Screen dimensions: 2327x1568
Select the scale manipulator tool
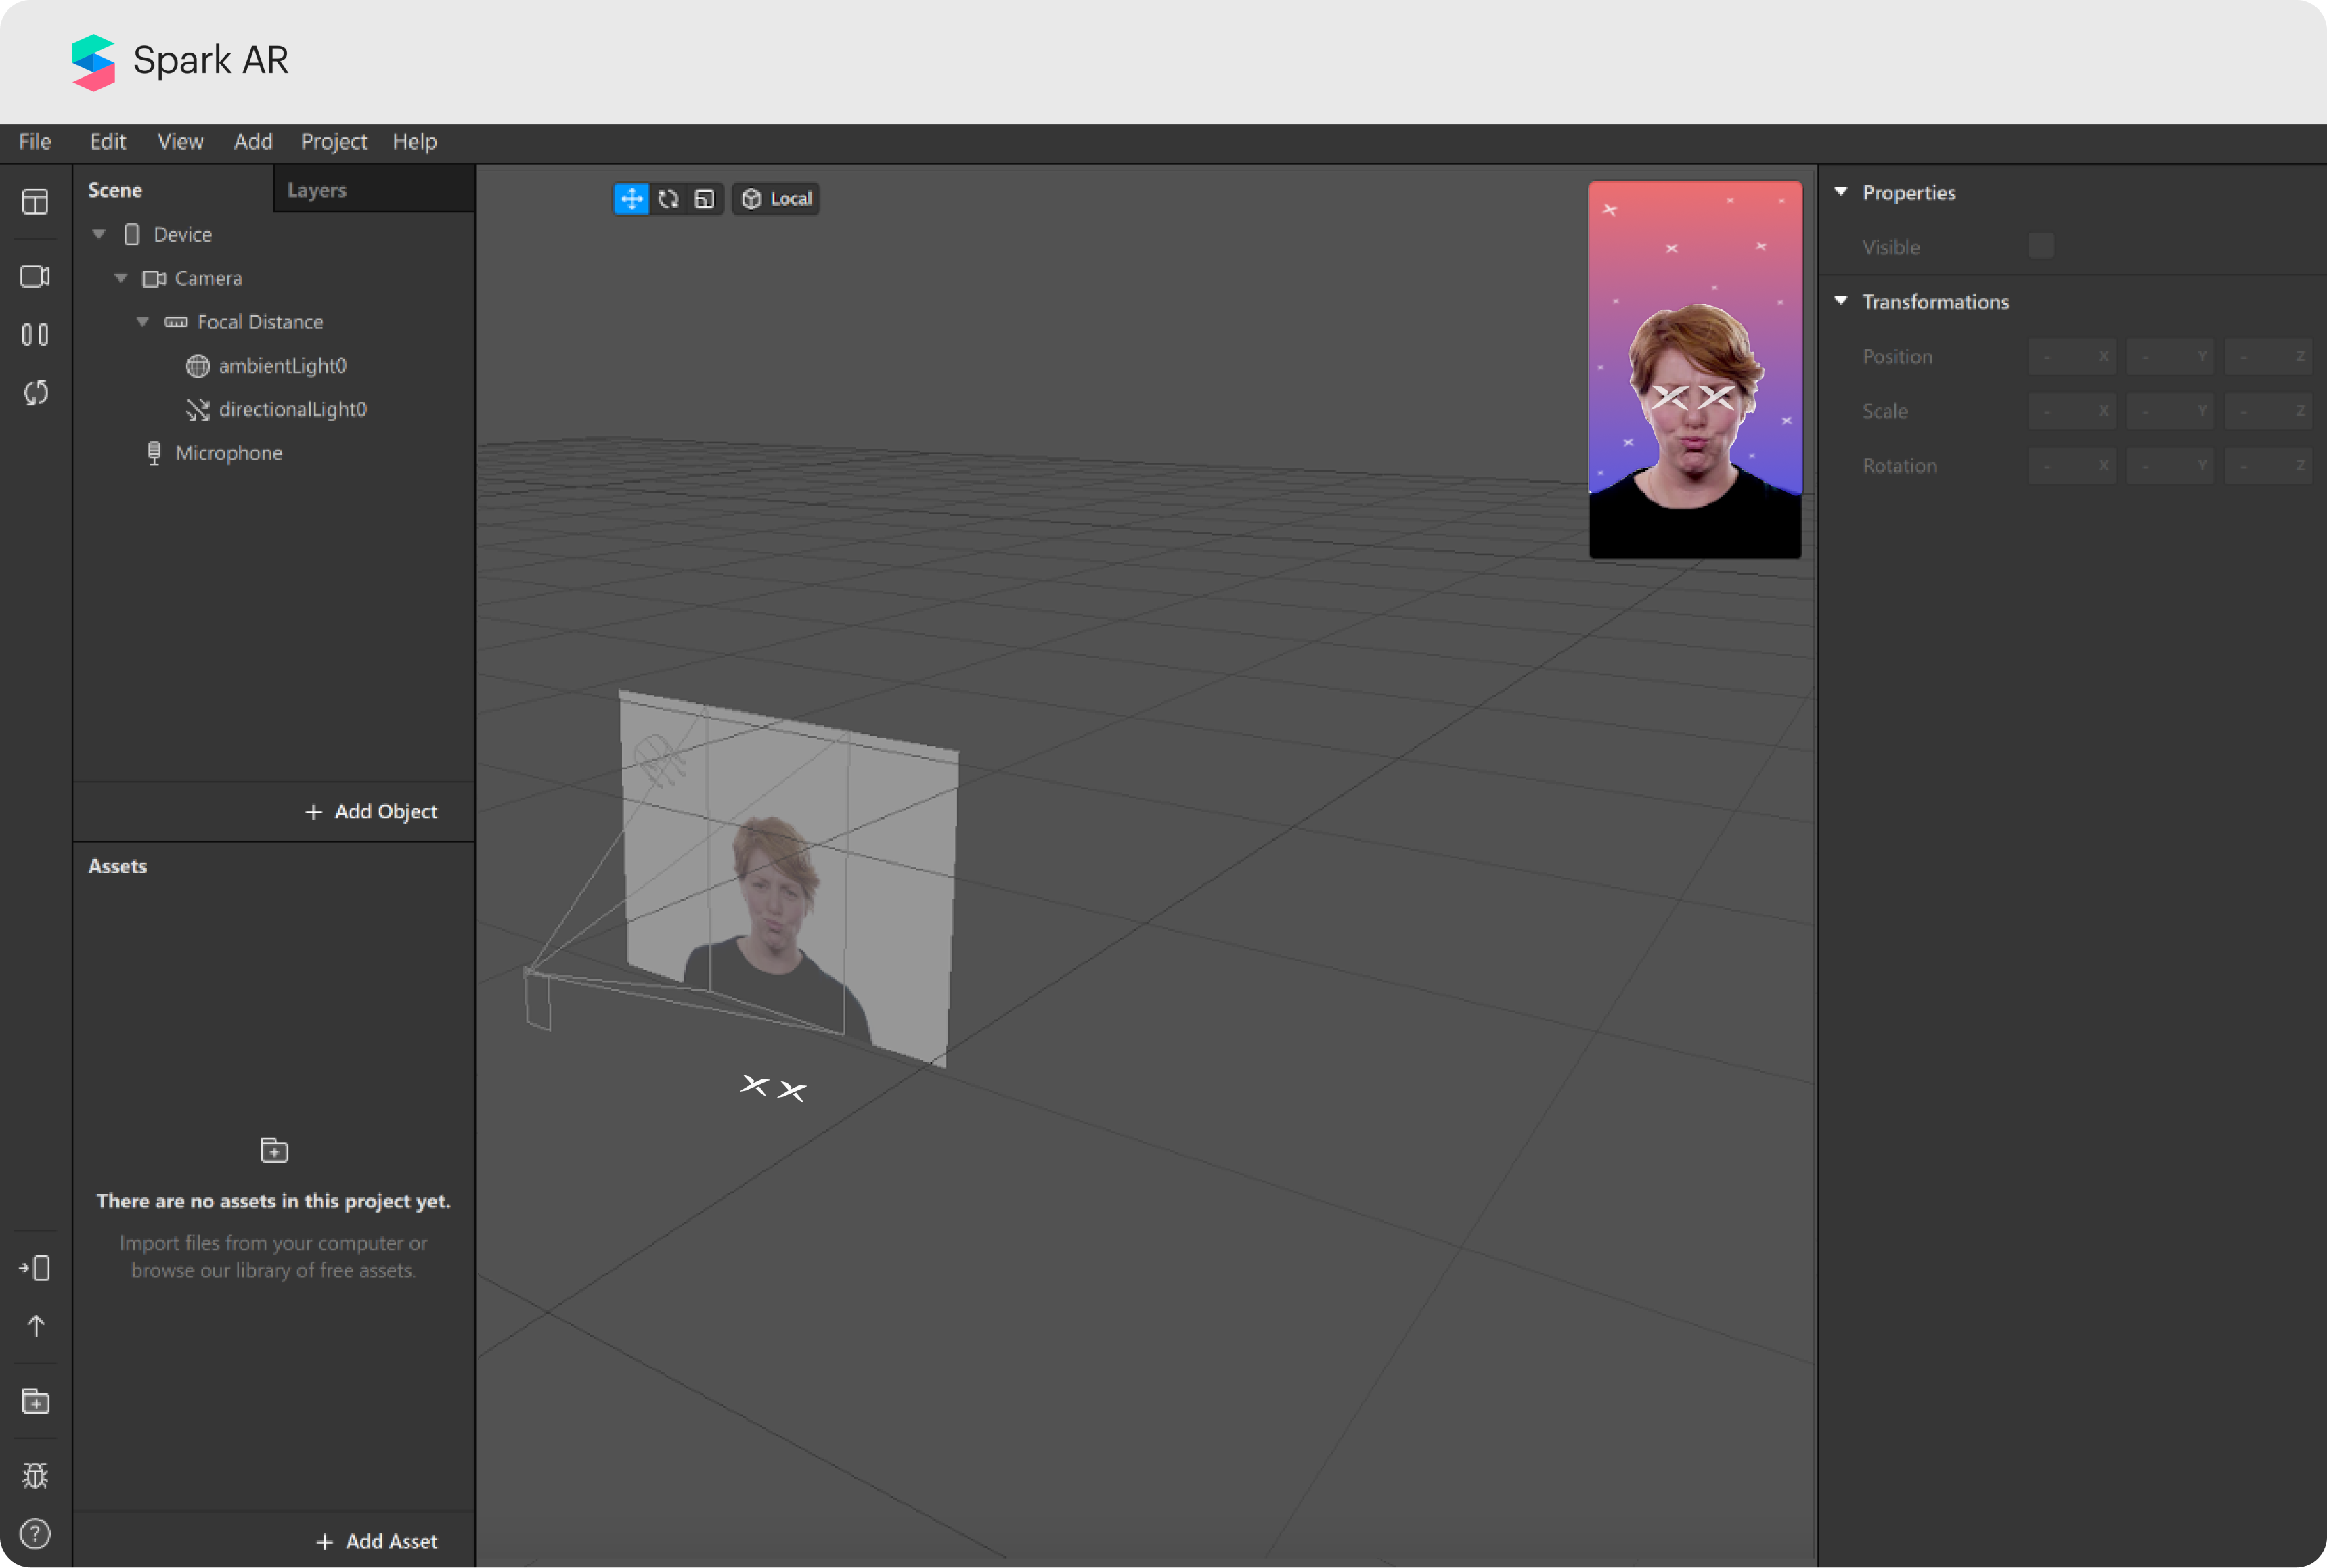[x=705, y=199]
